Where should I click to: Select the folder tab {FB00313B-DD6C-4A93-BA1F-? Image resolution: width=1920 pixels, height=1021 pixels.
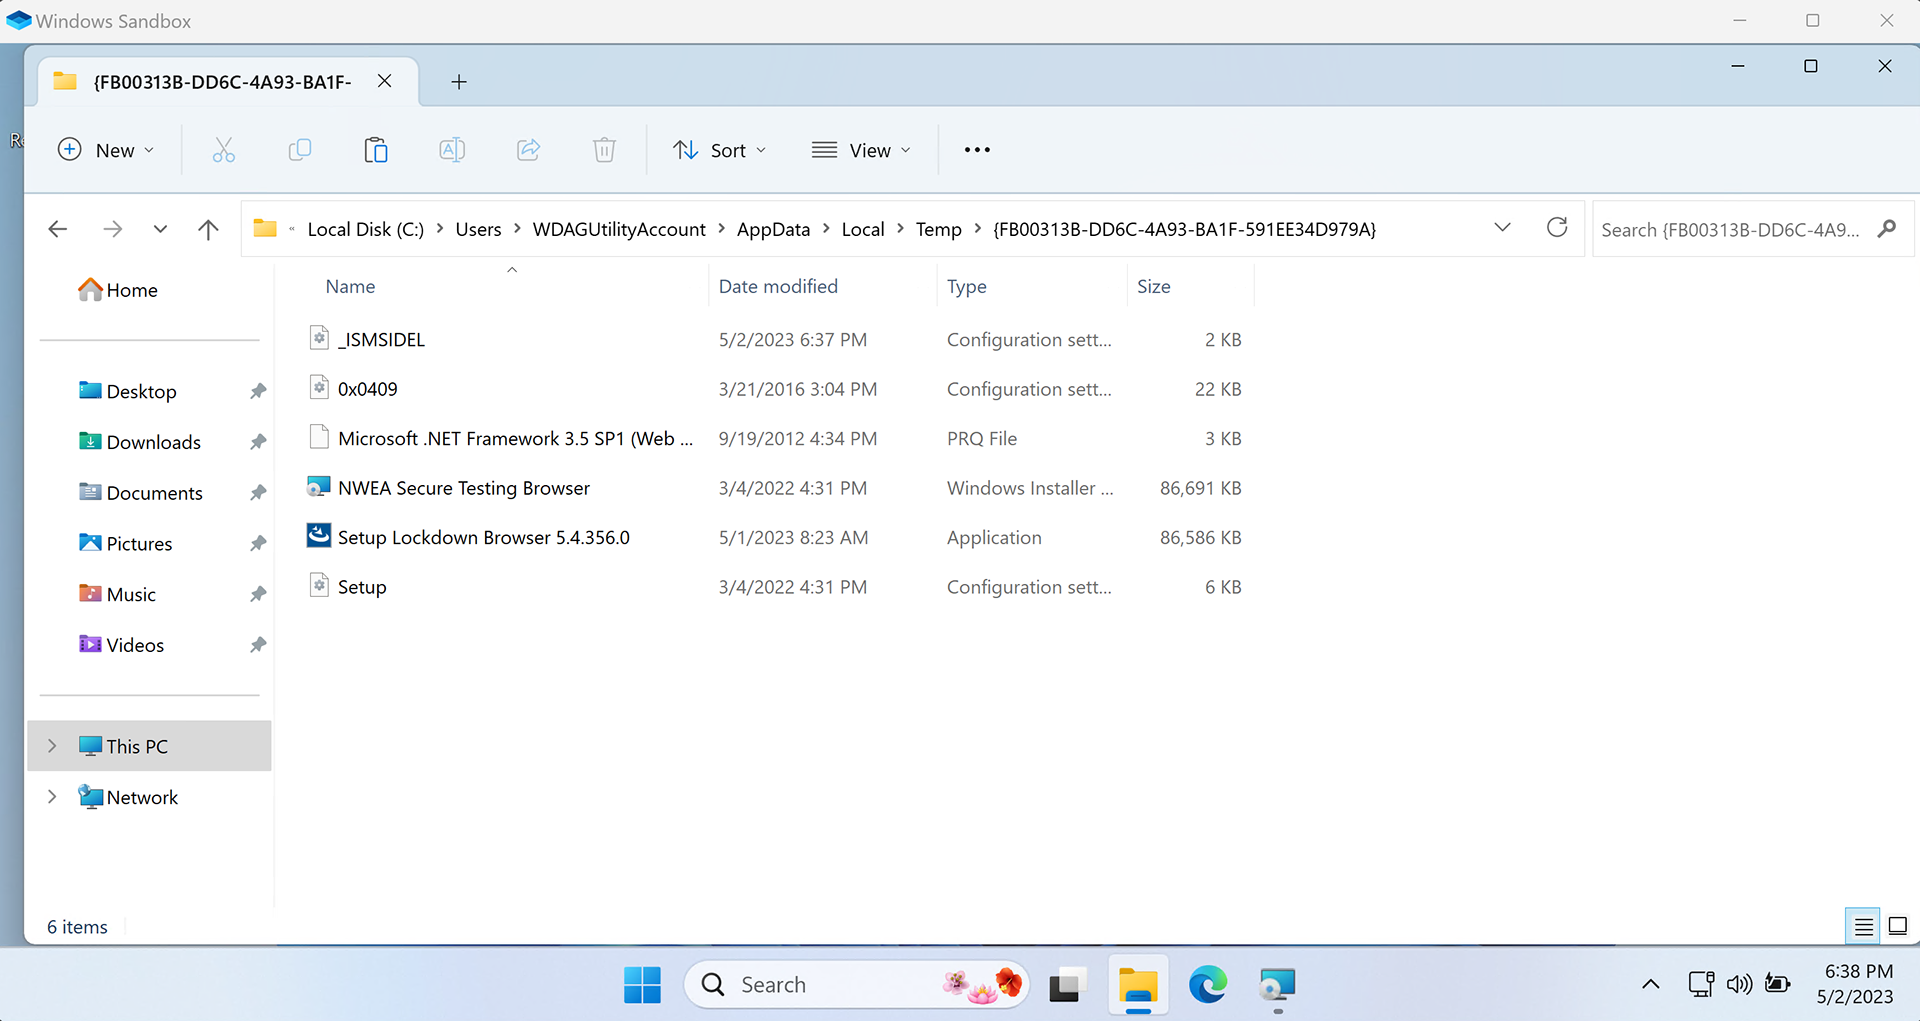tap(222, 82)
